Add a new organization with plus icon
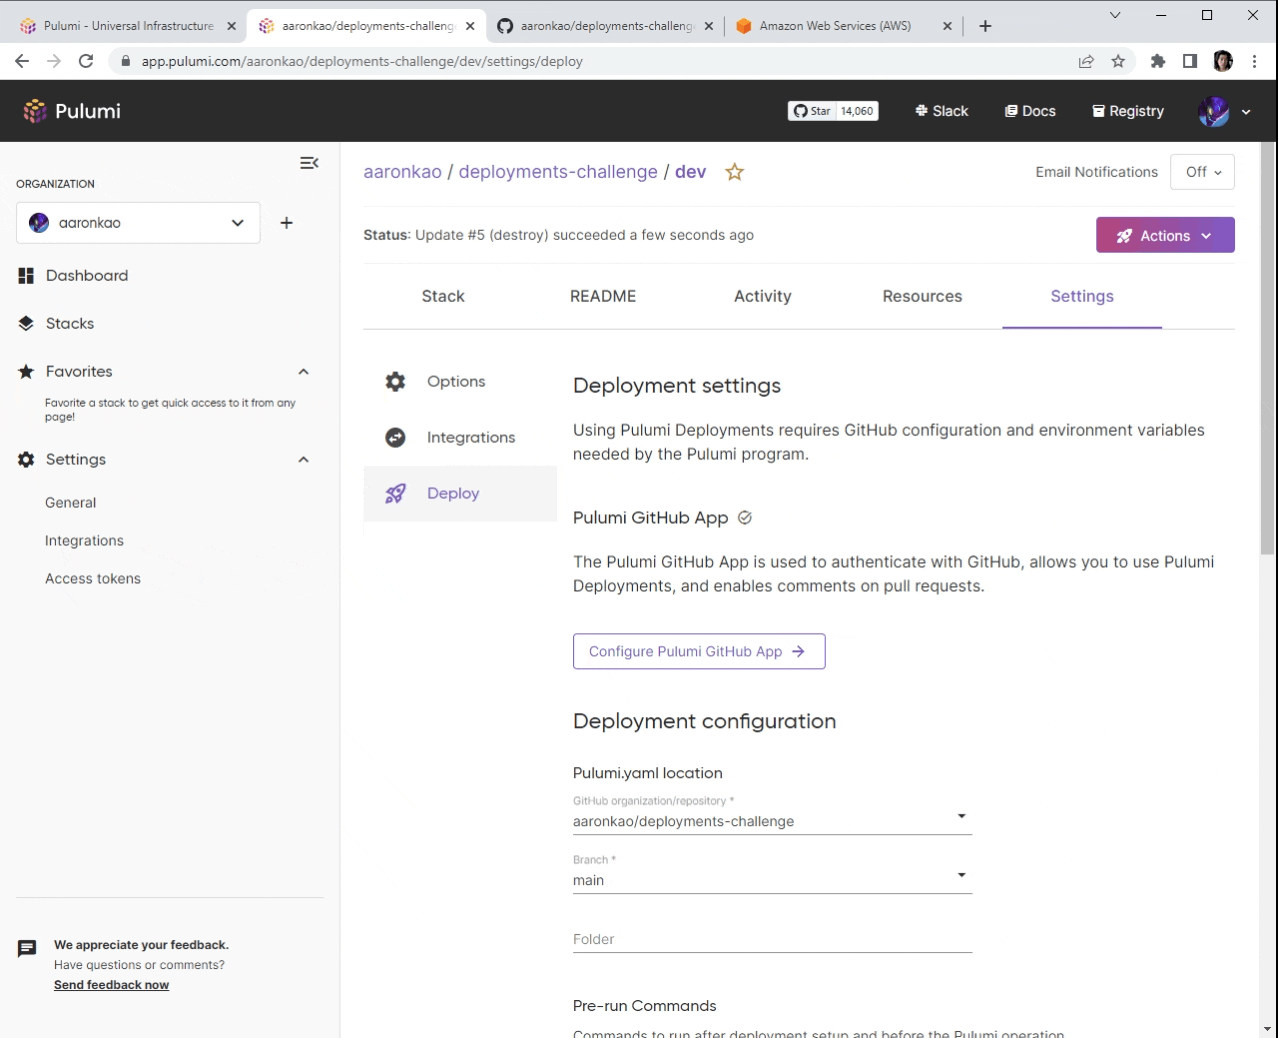The image size is (1278, 1038). tap(286, 223)
